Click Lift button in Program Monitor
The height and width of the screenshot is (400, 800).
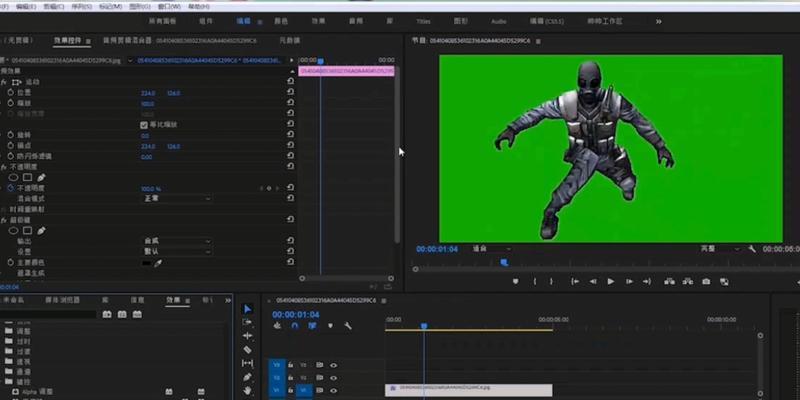pos(669,281)
